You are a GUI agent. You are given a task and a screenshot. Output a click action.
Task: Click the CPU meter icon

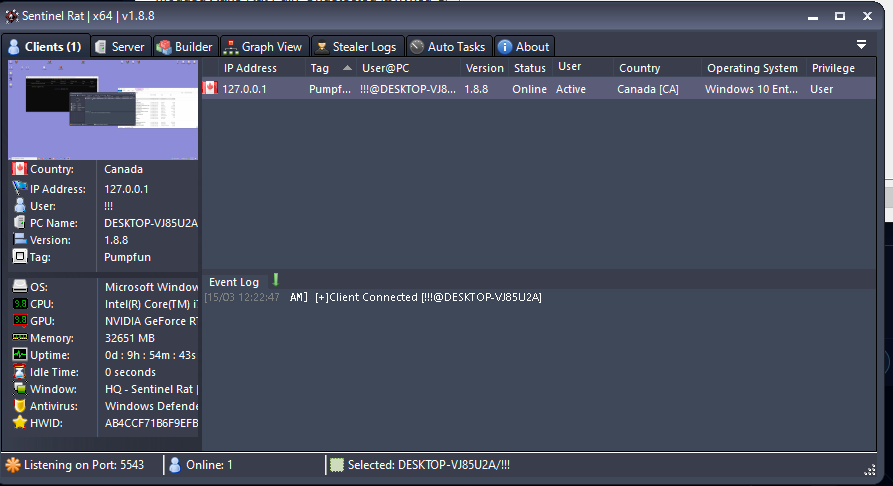pyautogui.click(x=20, y=304)
